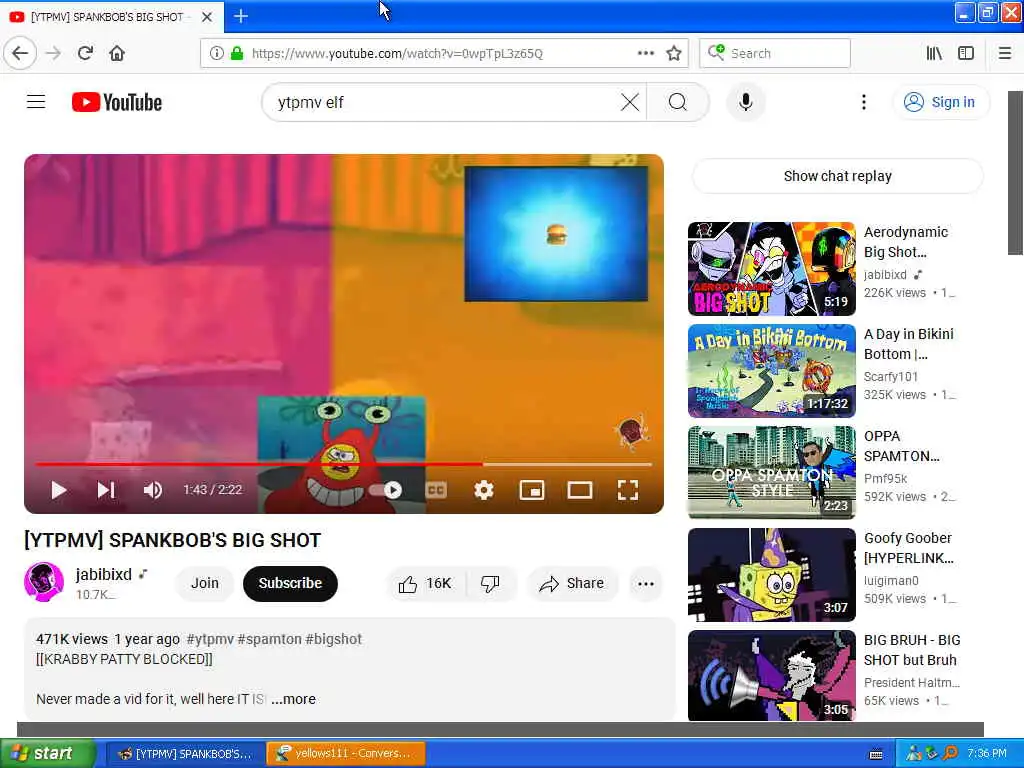Image resolution: width=1024 pixels, height=768 pixels.
Task: Open the Firefox home page
Action: click(x=117, y=53)
